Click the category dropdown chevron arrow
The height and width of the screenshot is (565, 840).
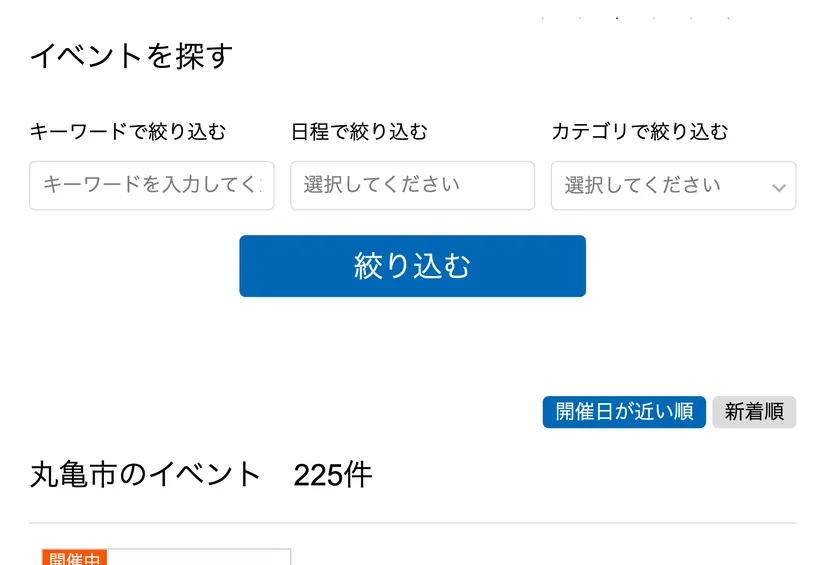pos(779,187)
